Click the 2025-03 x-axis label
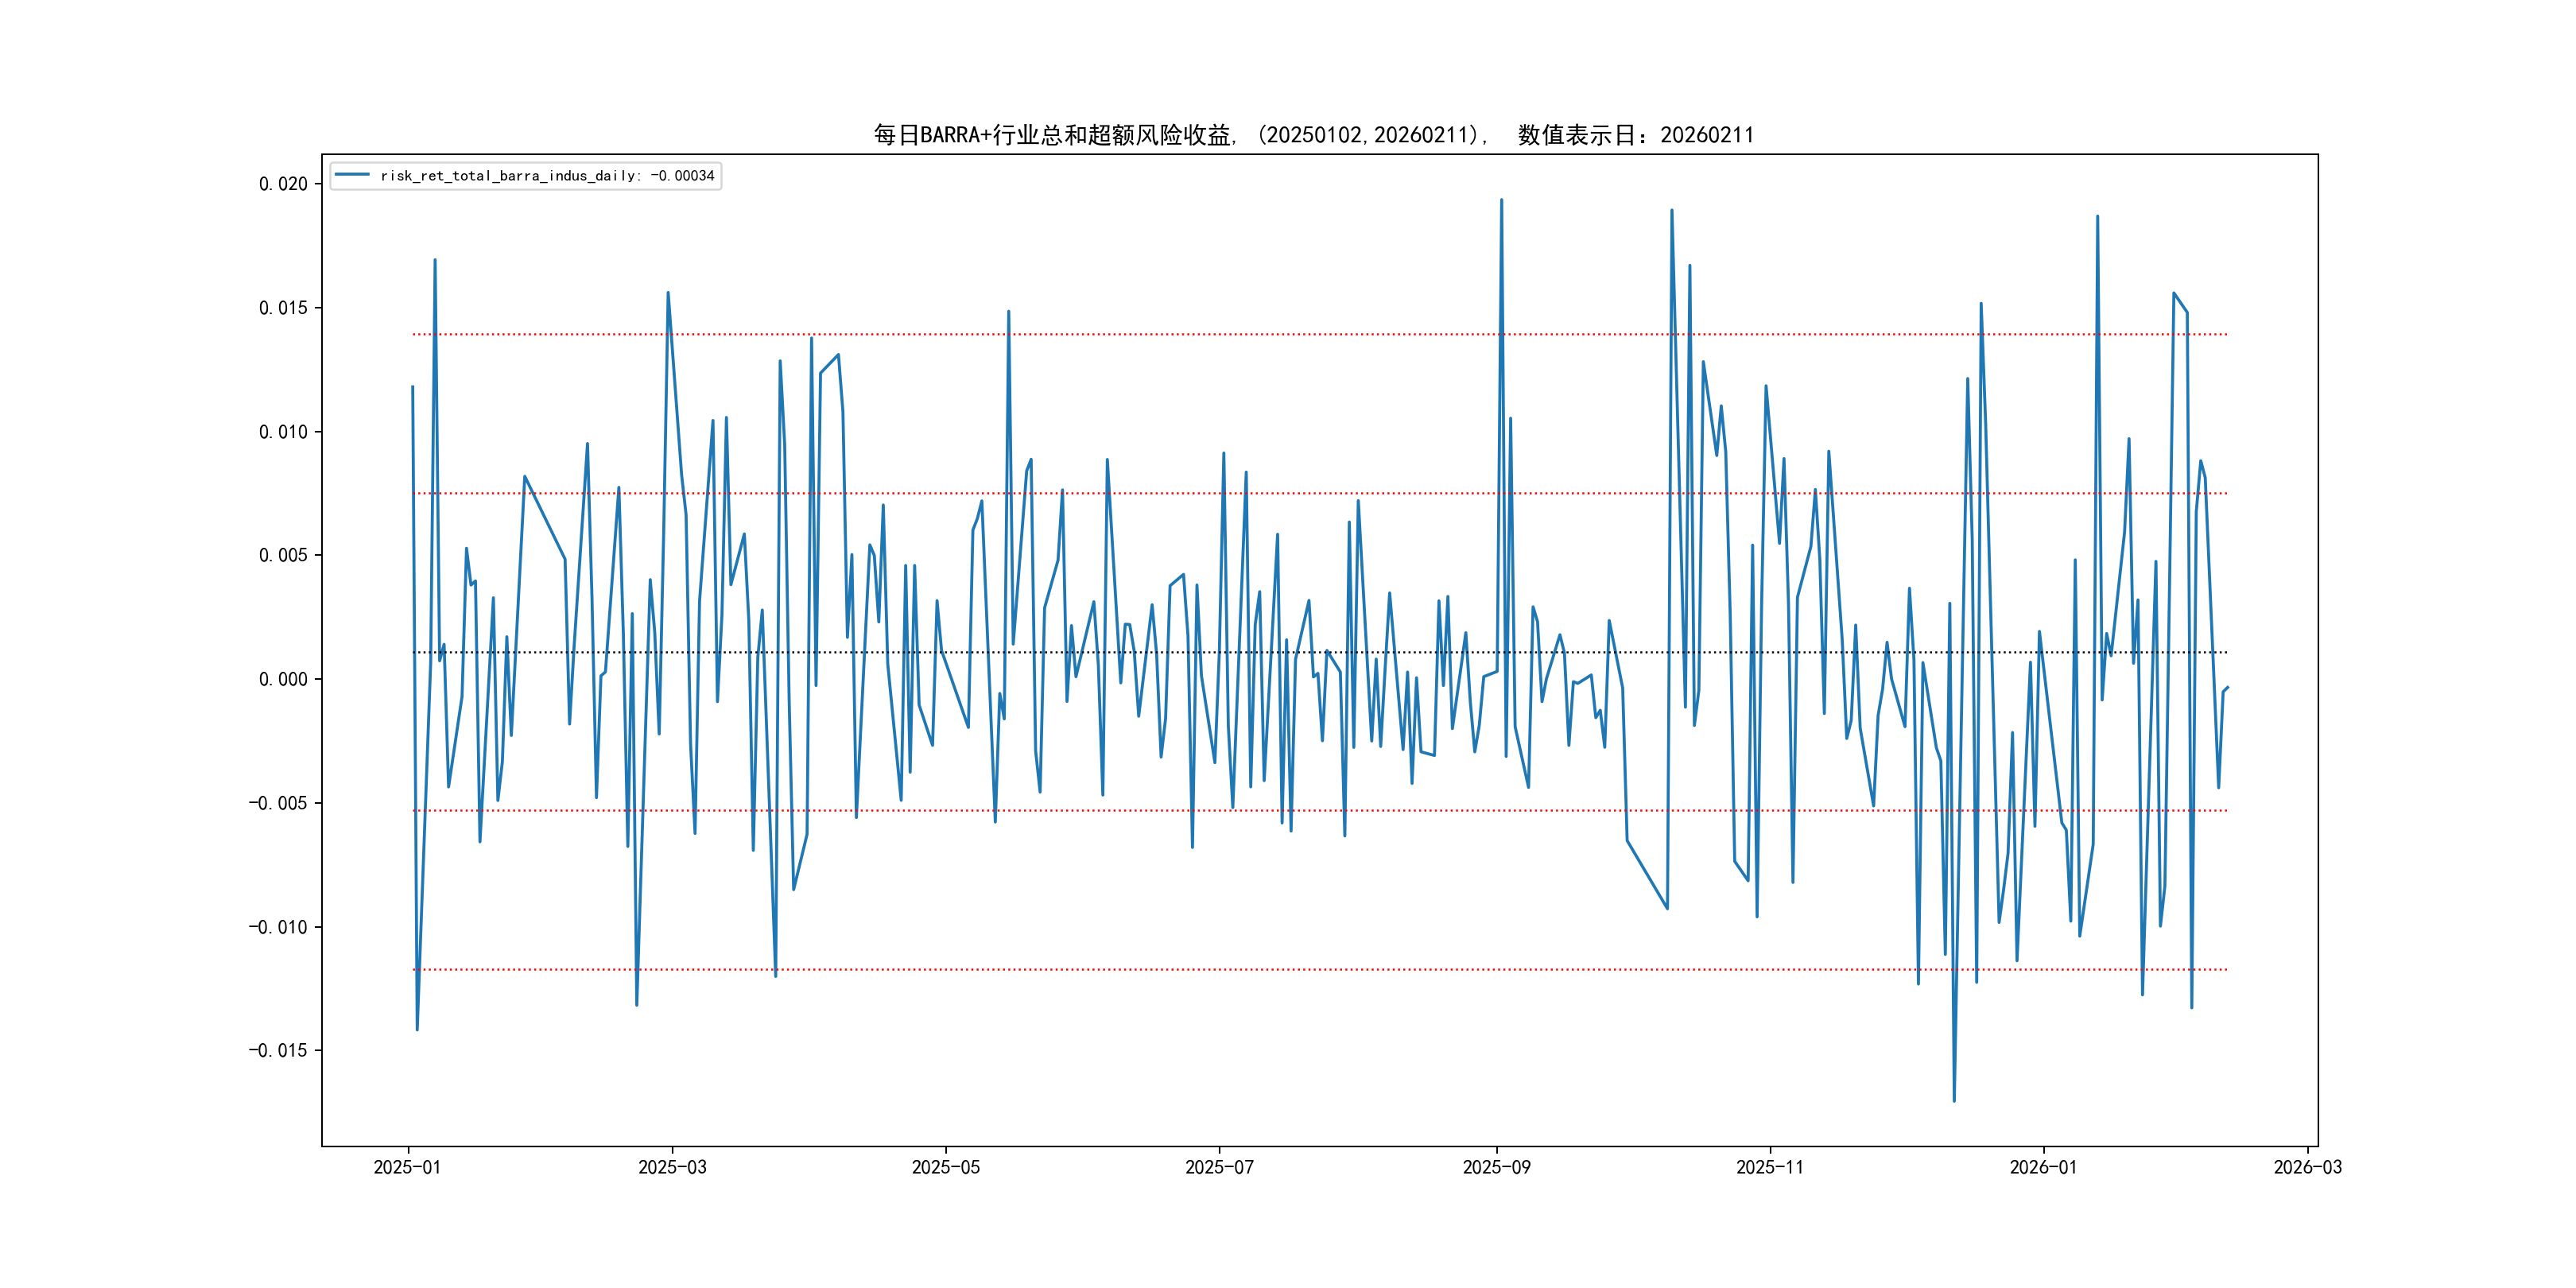The height and width of the screenshot is (1288, 2576). (x=672, y=1167)
